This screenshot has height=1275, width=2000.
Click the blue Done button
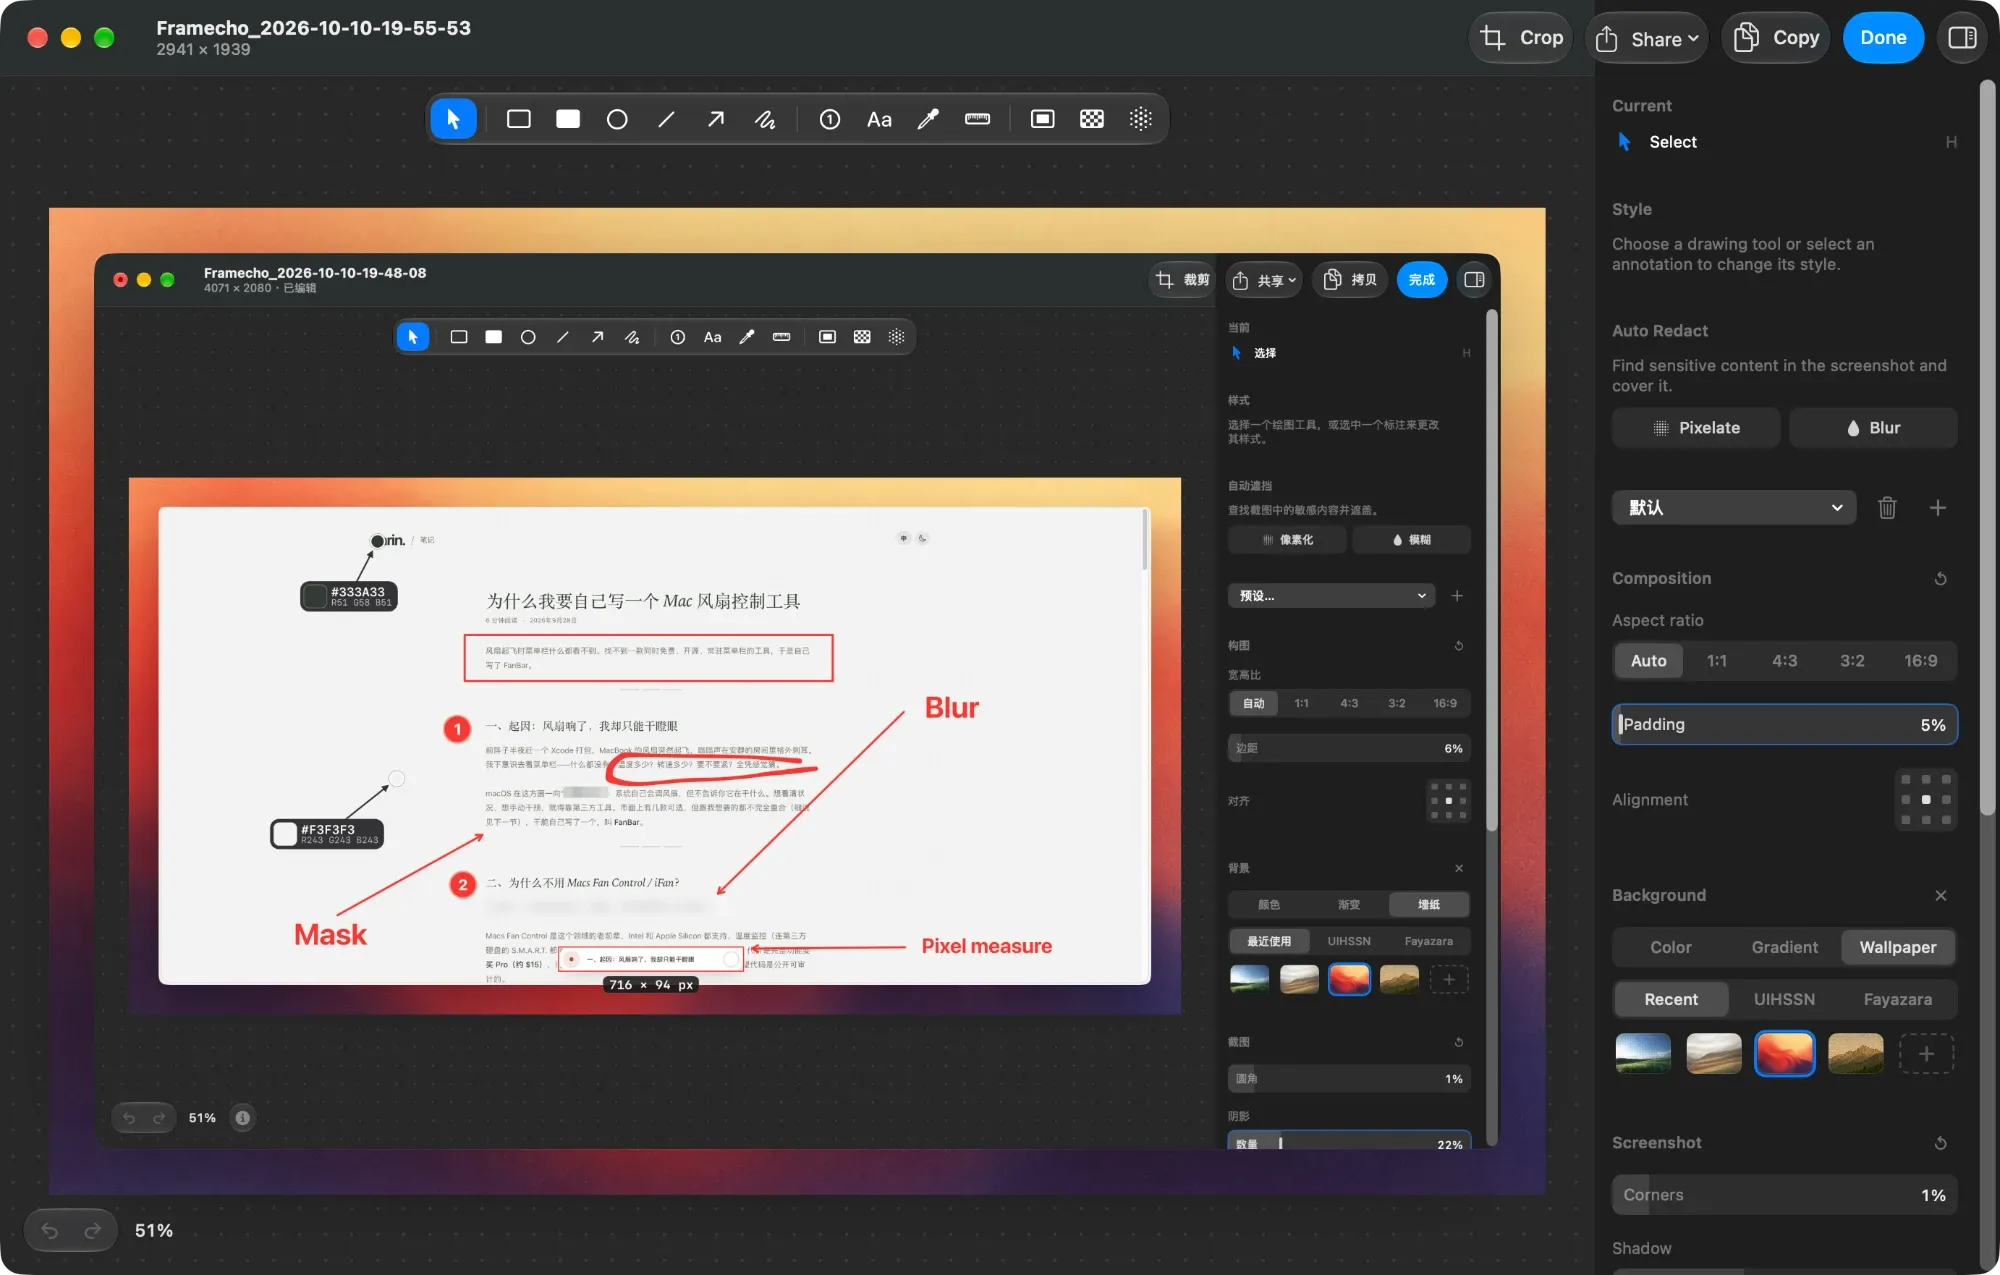tap(1883, 38)
